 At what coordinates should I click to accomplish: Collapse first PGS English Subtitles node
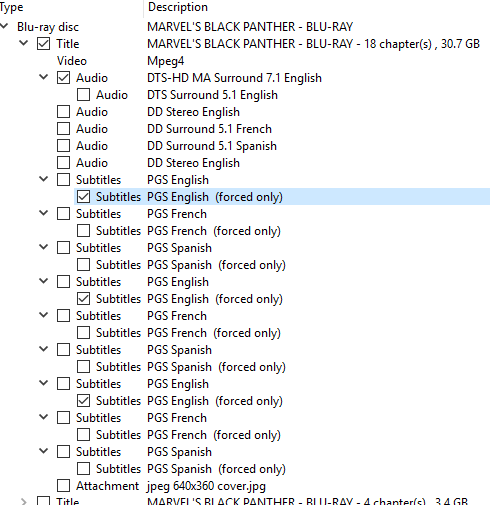[x=43, y=179]
